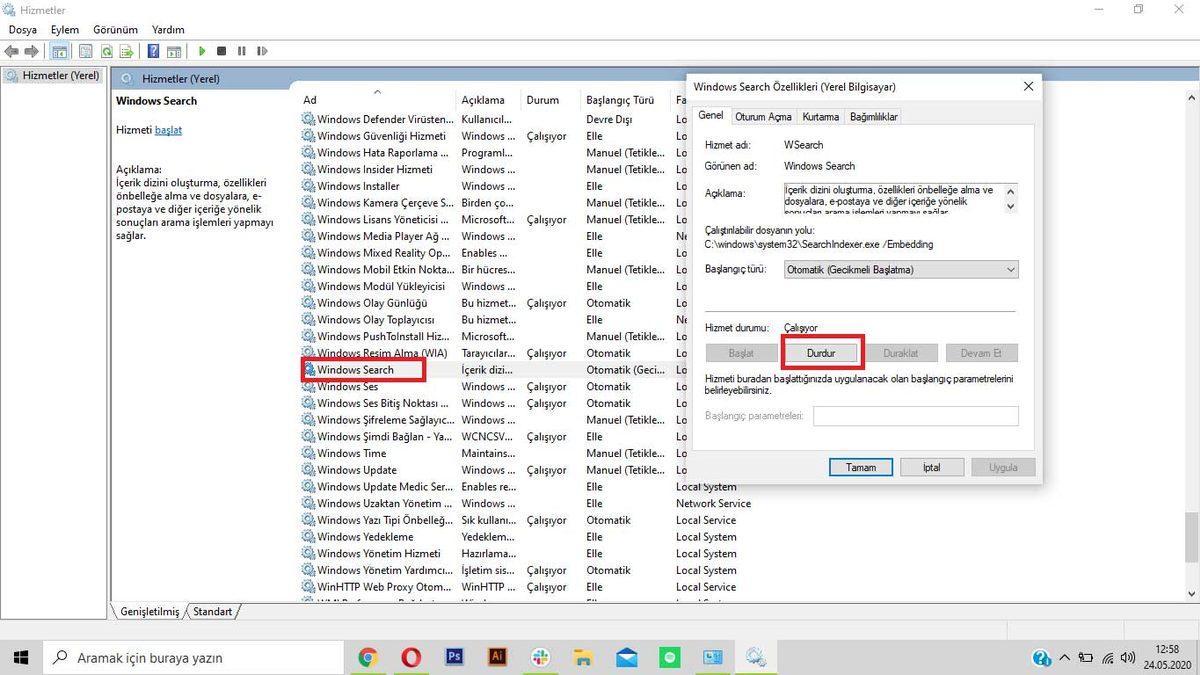Screen dimensions: 1200x675
Task: Click the Başlangıç parametreleri input field
Action: 914,415
